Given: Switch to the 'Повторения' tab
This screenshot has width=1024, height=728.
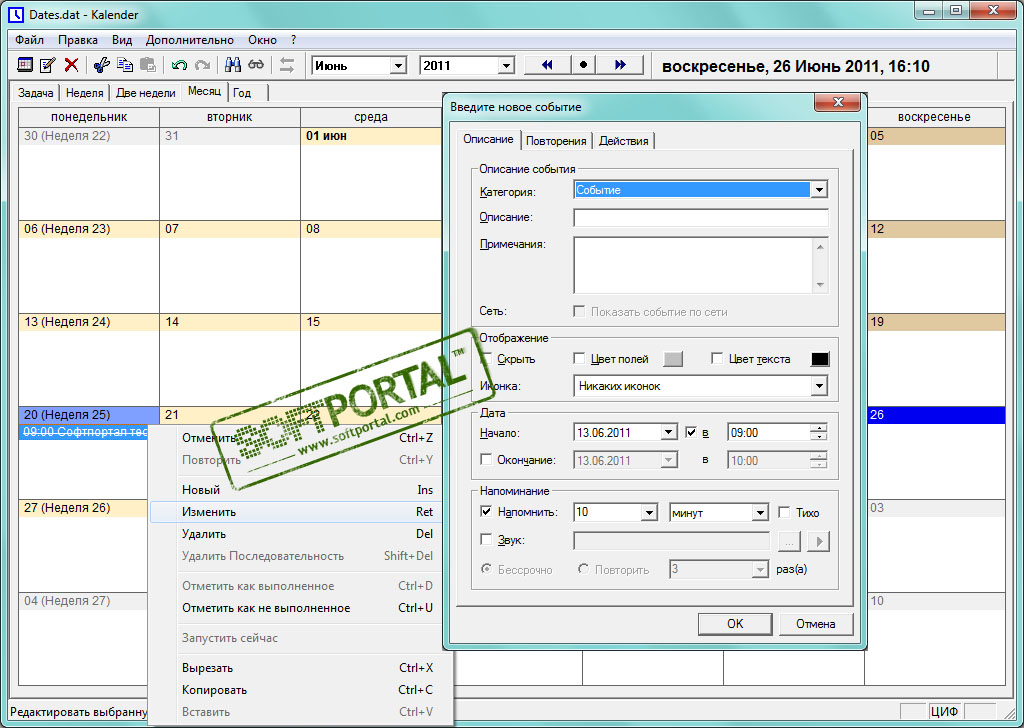Looking at the screenshot, I should [x=556, y=140].
